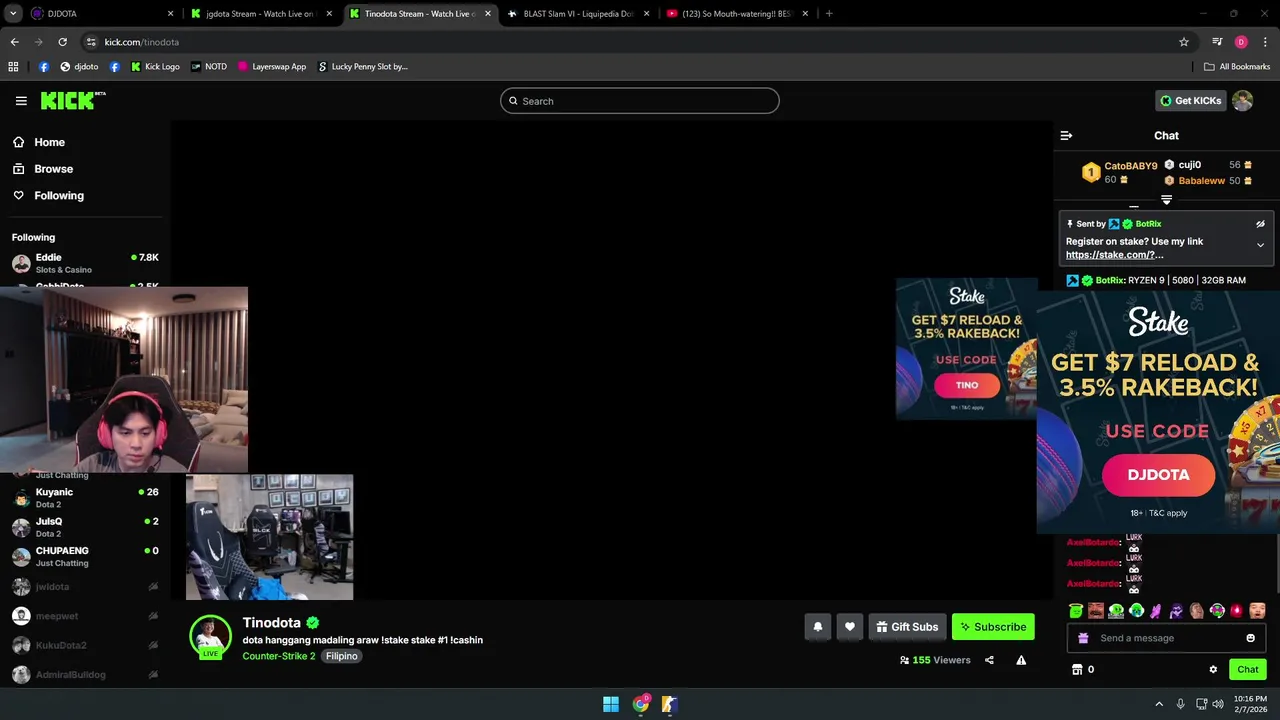This screenshot has height=720, width=1280.
Task: Open the stake.com link in pinned message
Action: pos(1114,255)
